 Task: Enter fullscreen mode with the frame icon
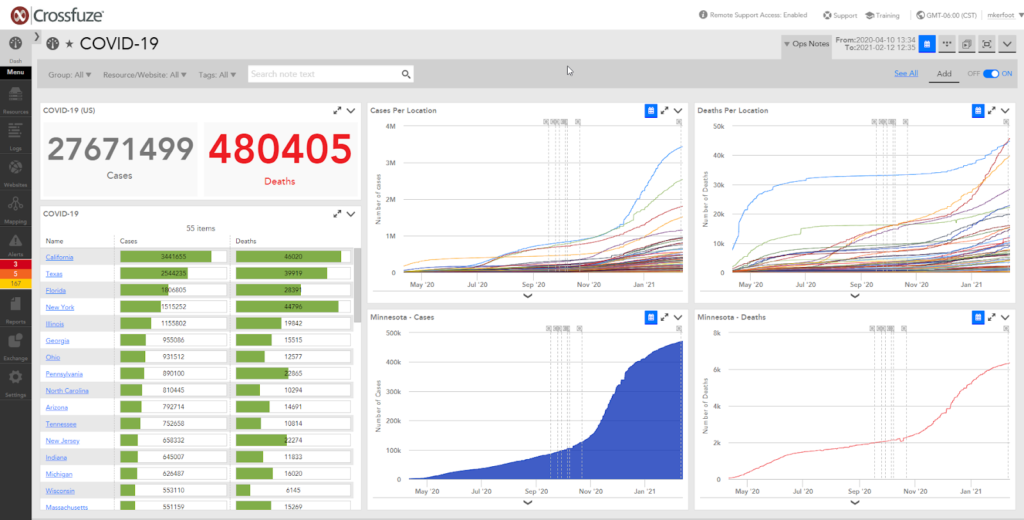[987, 44]
